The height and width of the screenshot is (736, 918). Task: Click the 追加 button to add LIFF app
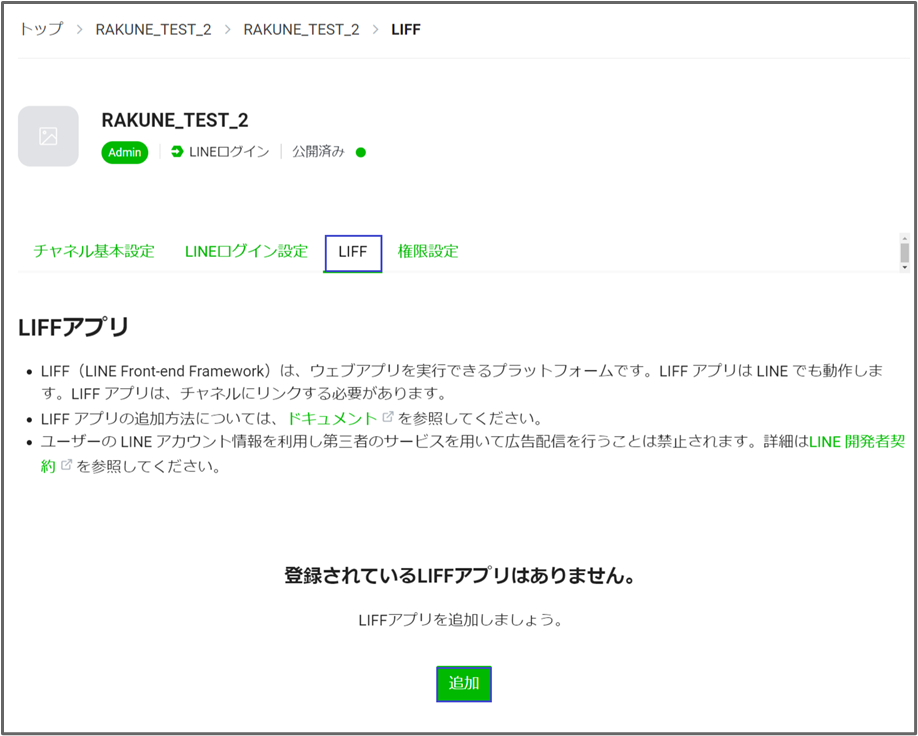(x=464, y=683)
